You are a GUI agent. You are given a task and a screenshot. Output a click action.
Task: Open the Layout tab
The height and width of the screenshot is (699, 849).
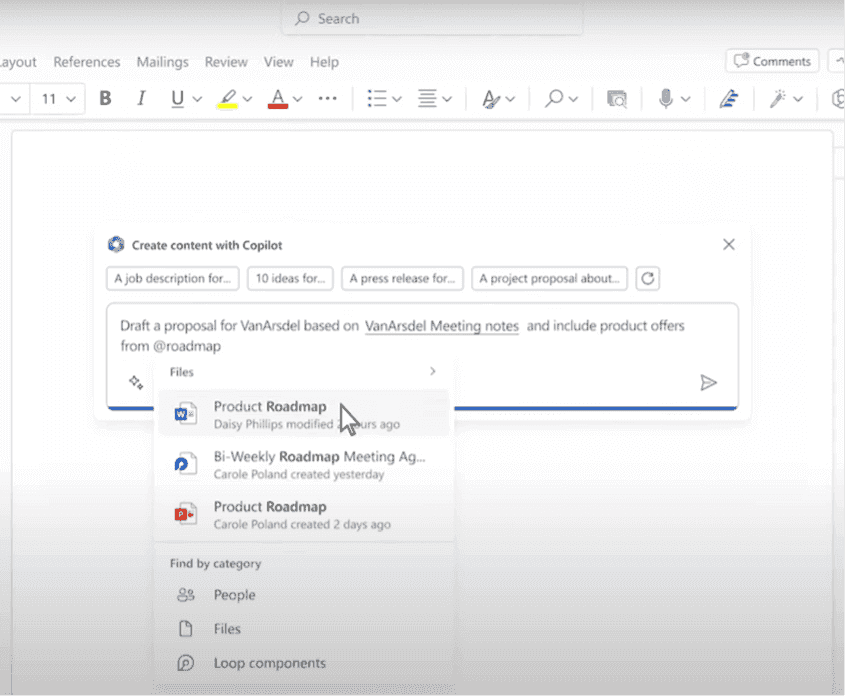pyautogui.click(x=18, y=62)
